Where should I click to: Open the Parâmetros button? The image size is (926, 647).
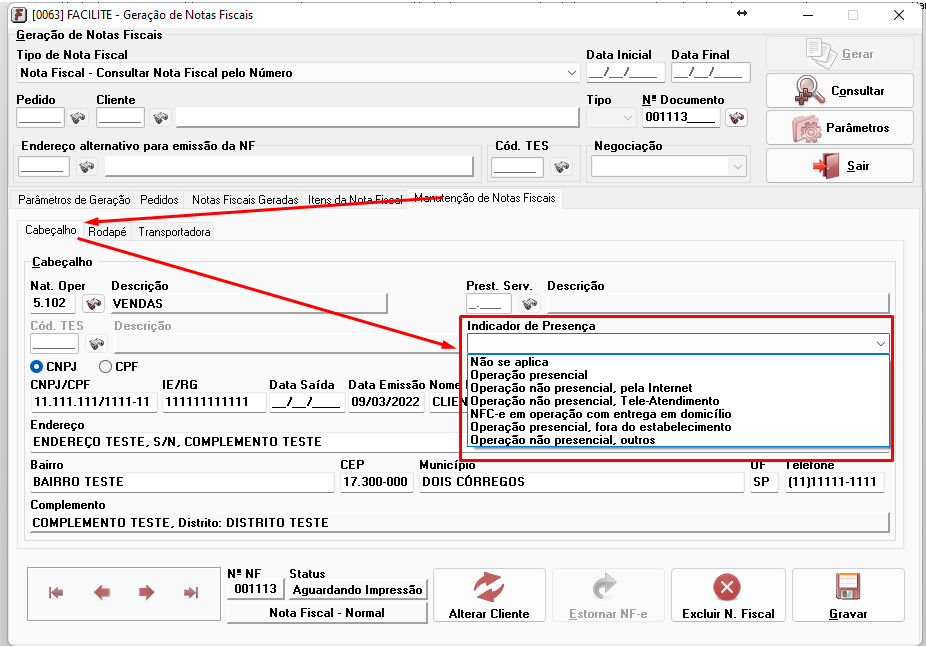pyautogui.click(x=840, y=128)
